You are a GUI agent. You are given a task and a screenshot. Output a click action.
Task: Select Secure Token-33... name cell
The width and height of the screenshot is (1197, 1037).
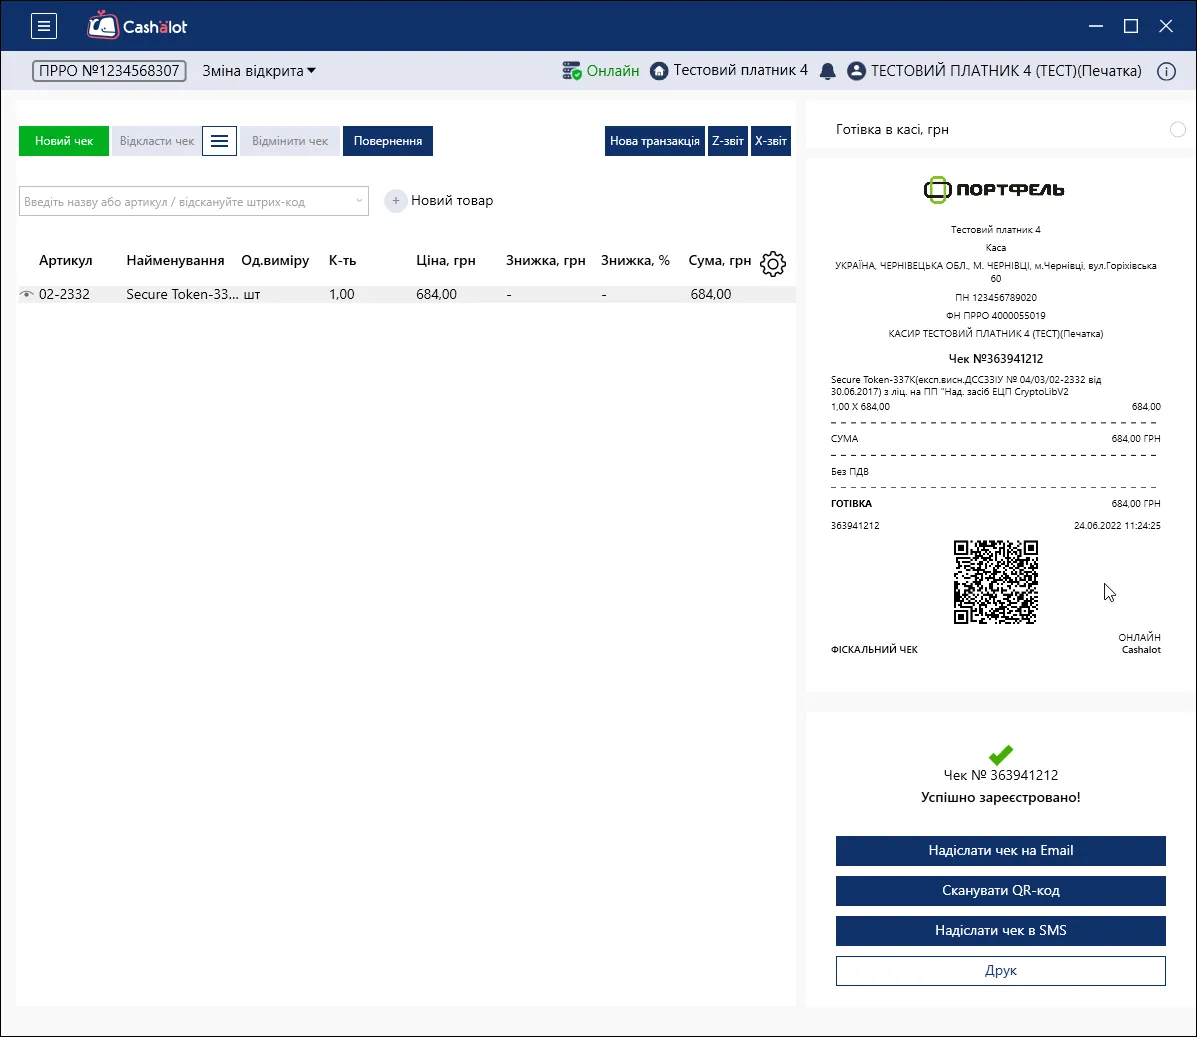[182, 294]
